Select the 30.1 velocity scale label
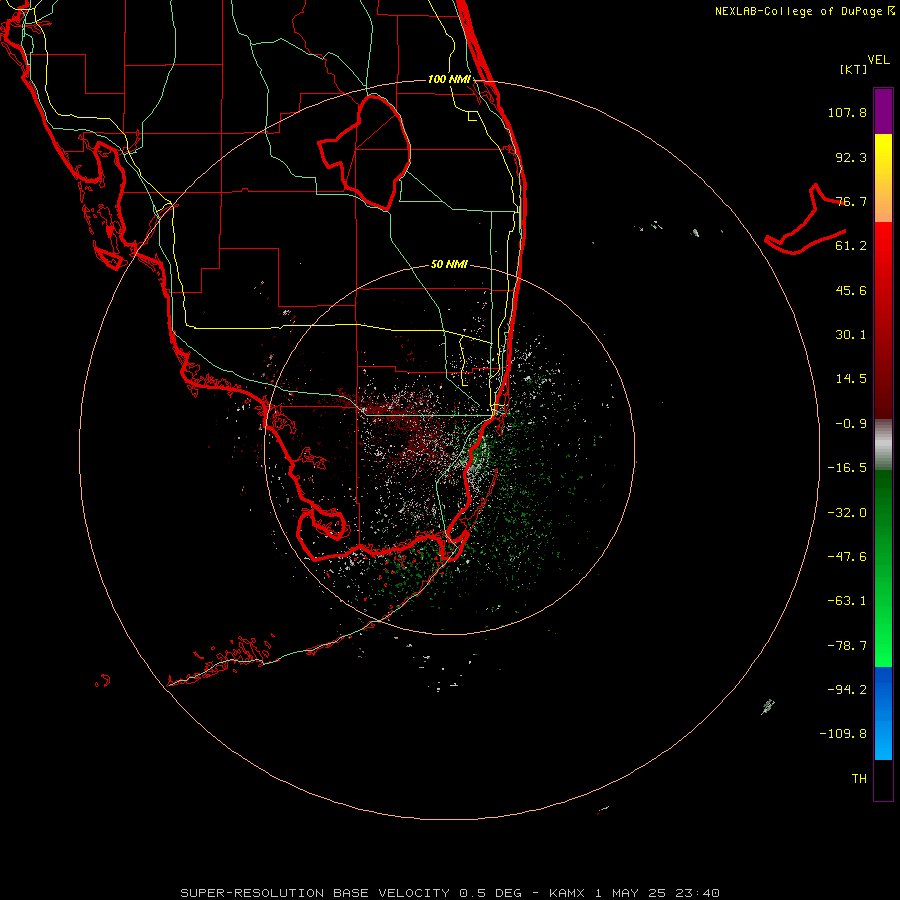The height and width of the screenshot is (900, 900). pos(851,335)
